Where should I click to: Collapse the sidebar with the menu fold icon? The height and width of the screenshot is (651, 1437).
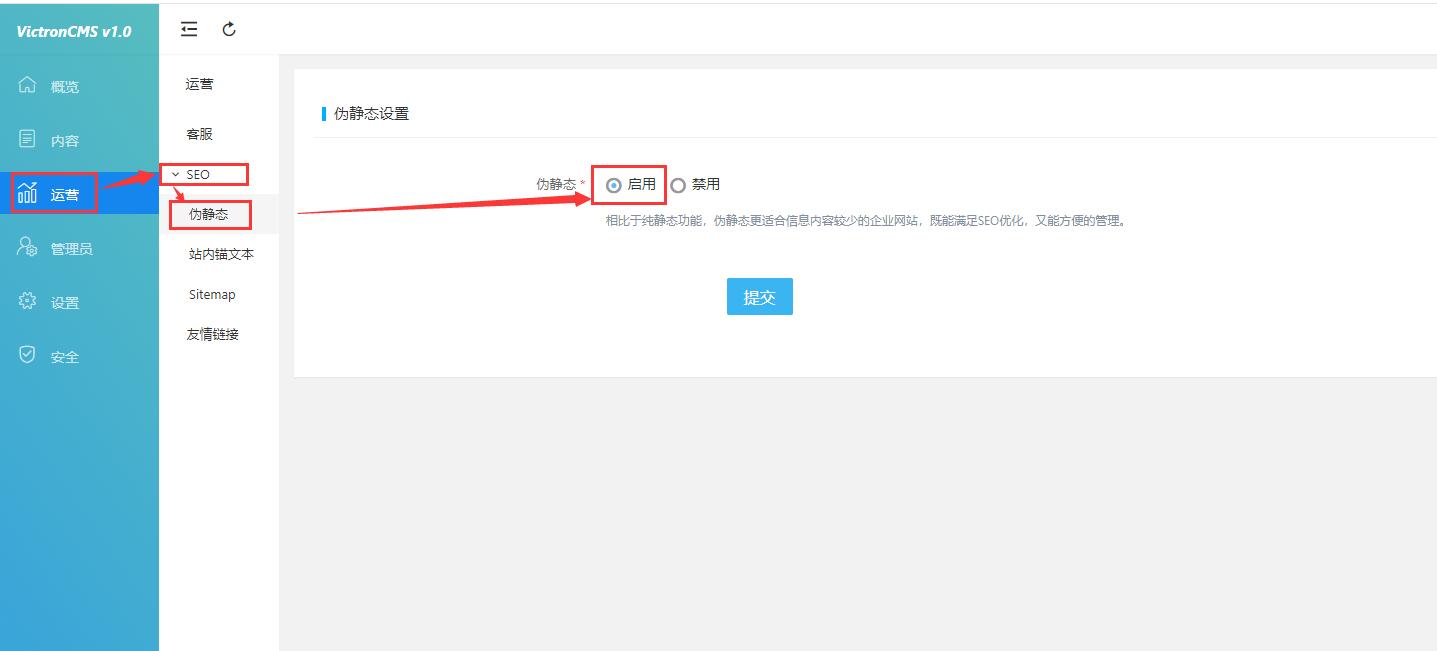click(x=189, y=29)
